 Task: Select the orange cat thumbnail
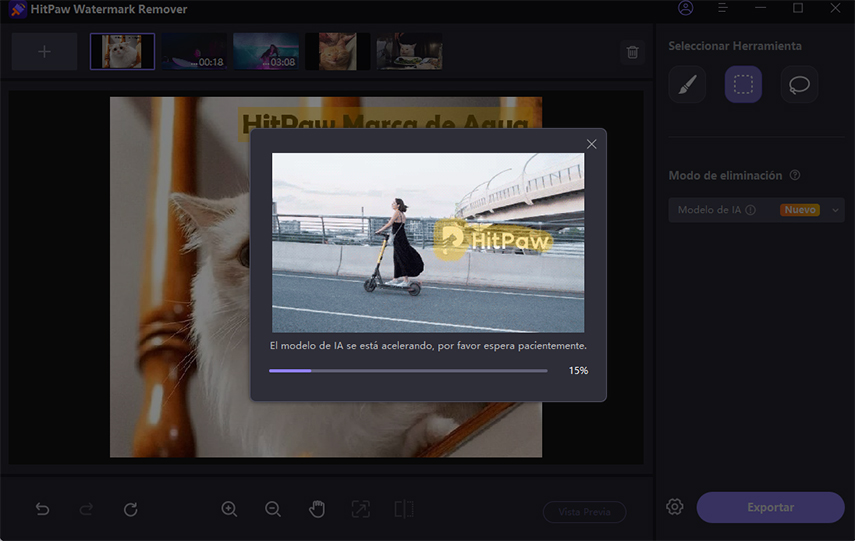tap(338, 52)
